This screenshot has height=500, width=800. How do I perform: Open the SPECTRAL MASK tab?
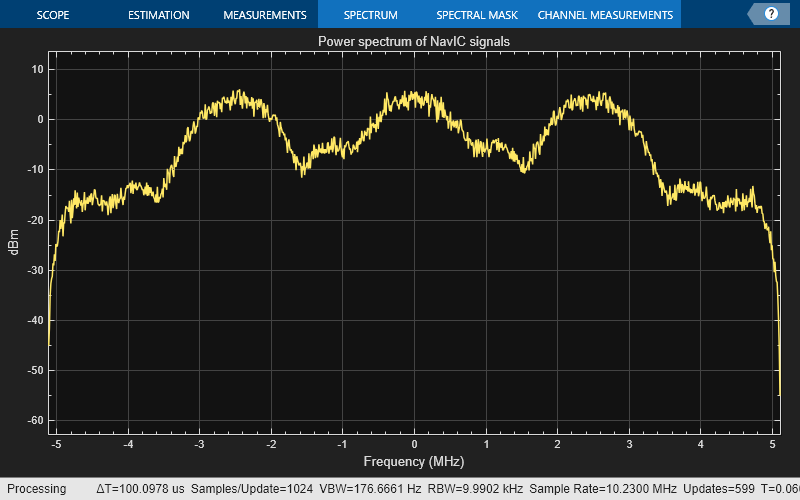[x=476, y=15]
